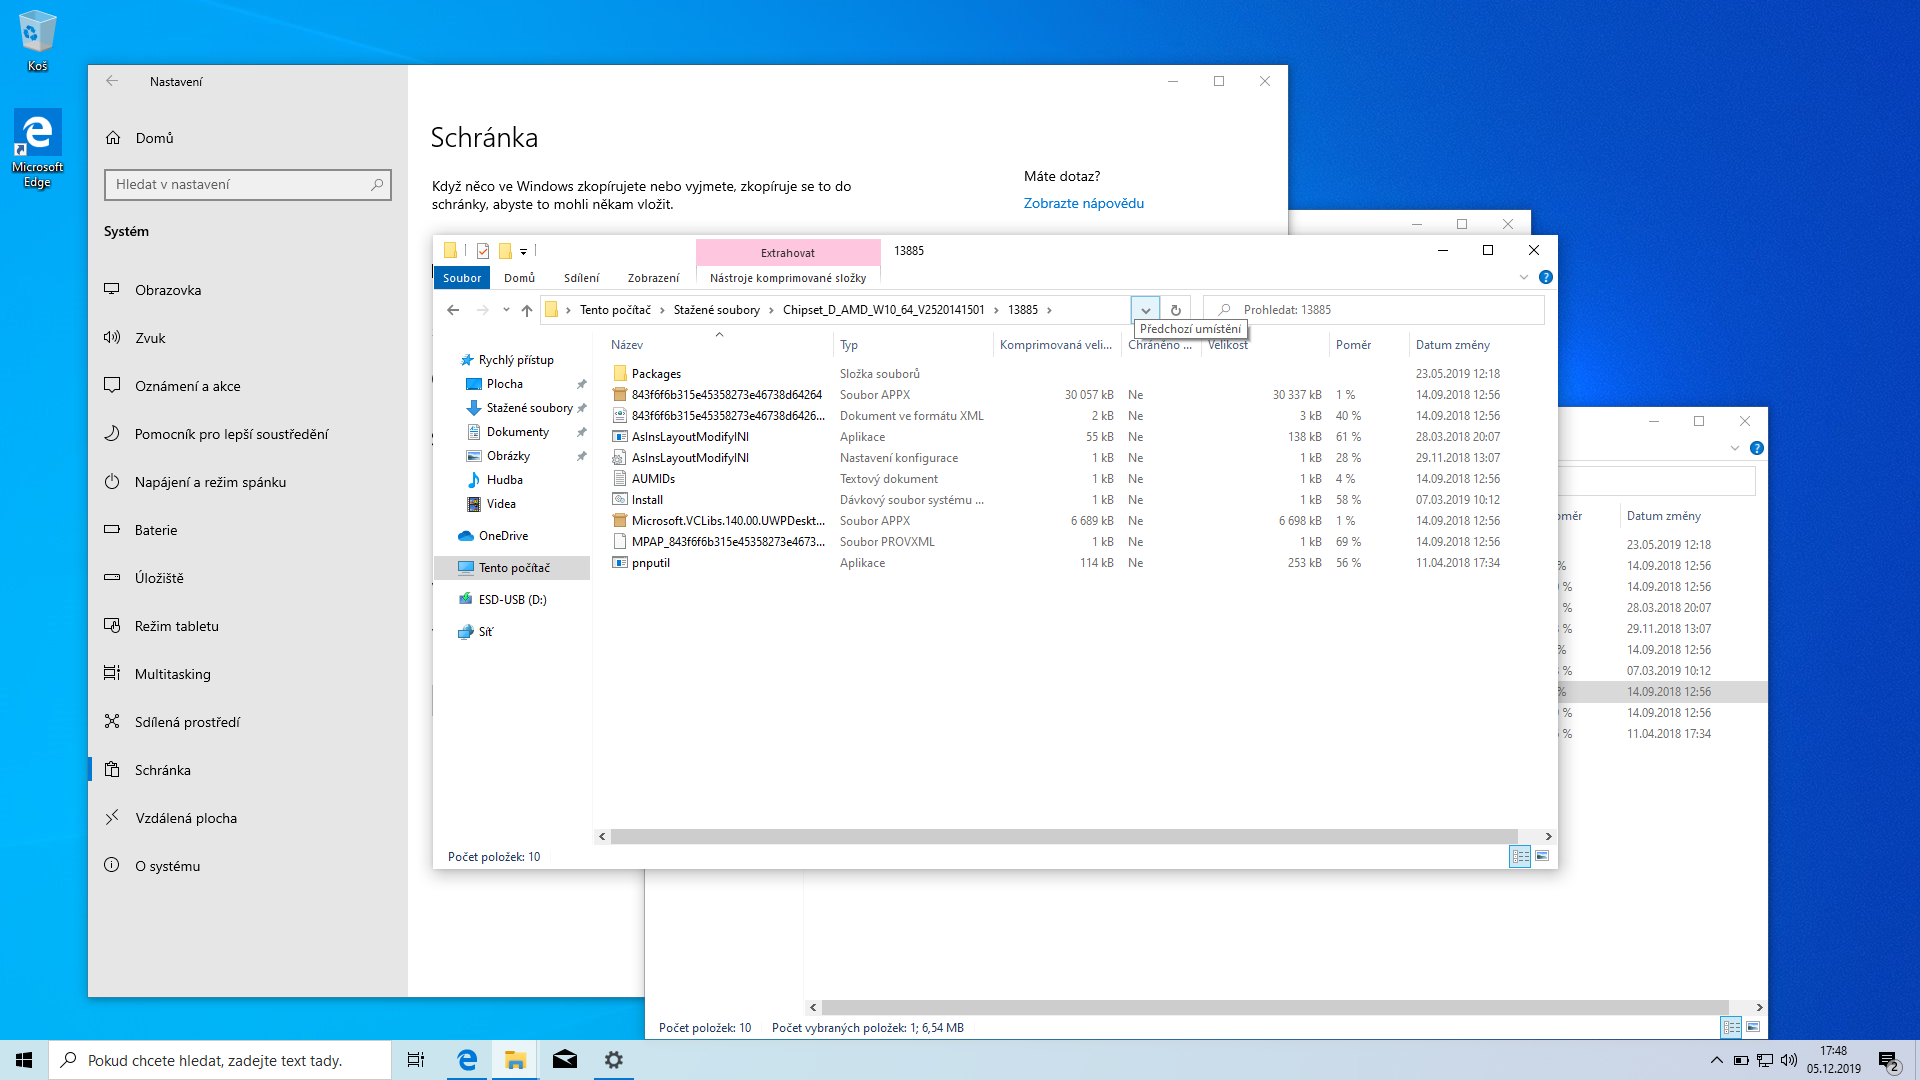1920x1080 pixels.
Task: Navigate back in File Explorer
Action: click(x=453, y=310)
